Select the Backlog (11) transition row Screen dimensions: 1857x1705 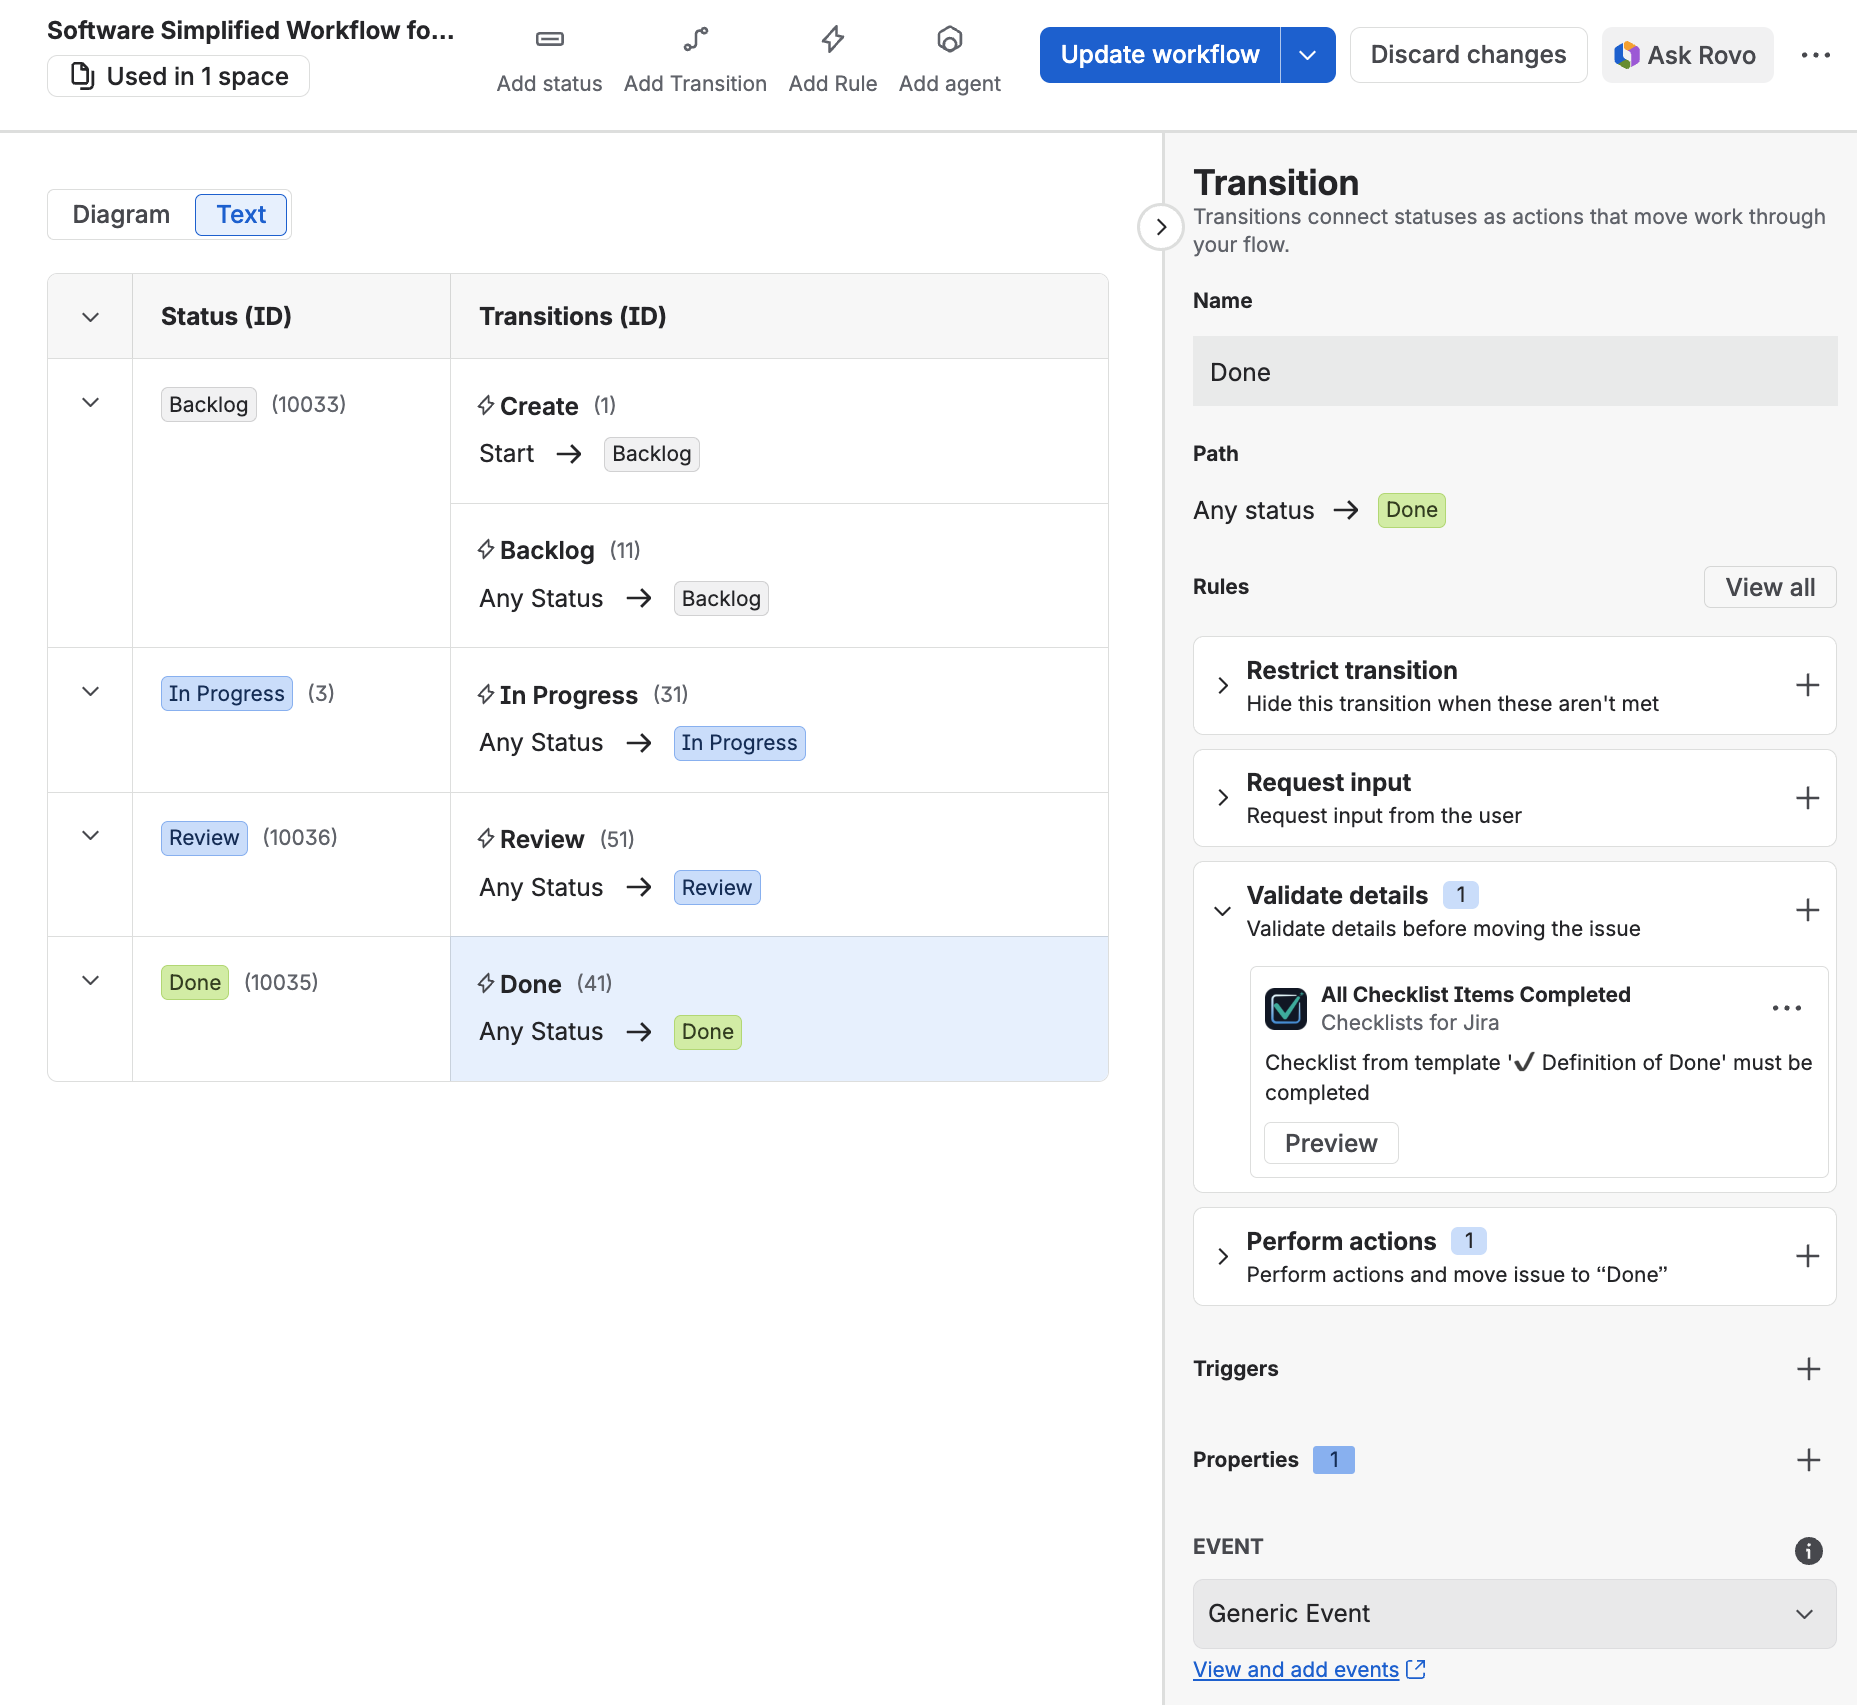click(x=779, y=576)
